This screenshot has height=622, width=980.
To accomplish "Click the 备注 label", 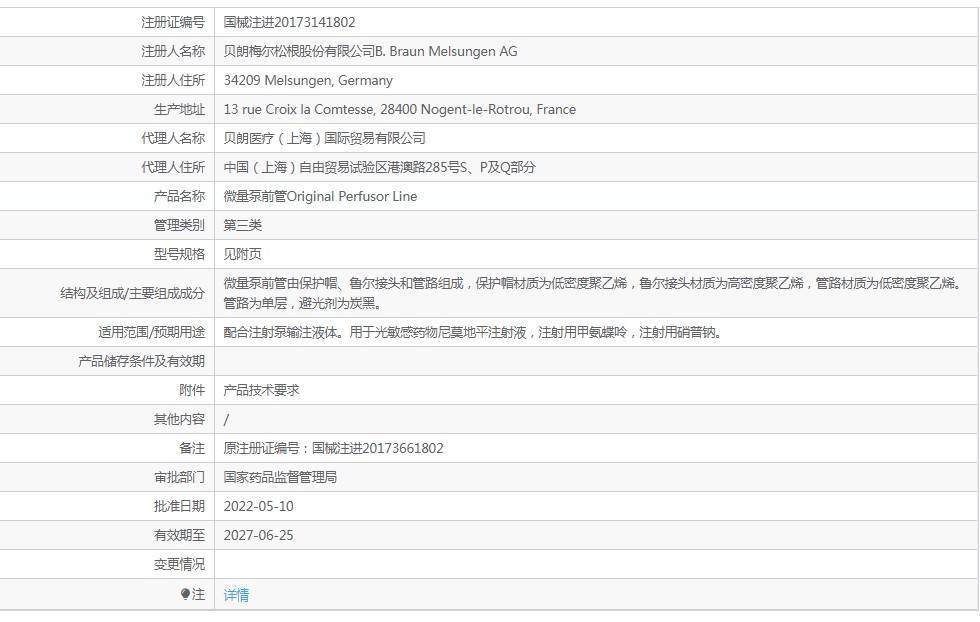I will pyautogui.click(x=192, y=448).
